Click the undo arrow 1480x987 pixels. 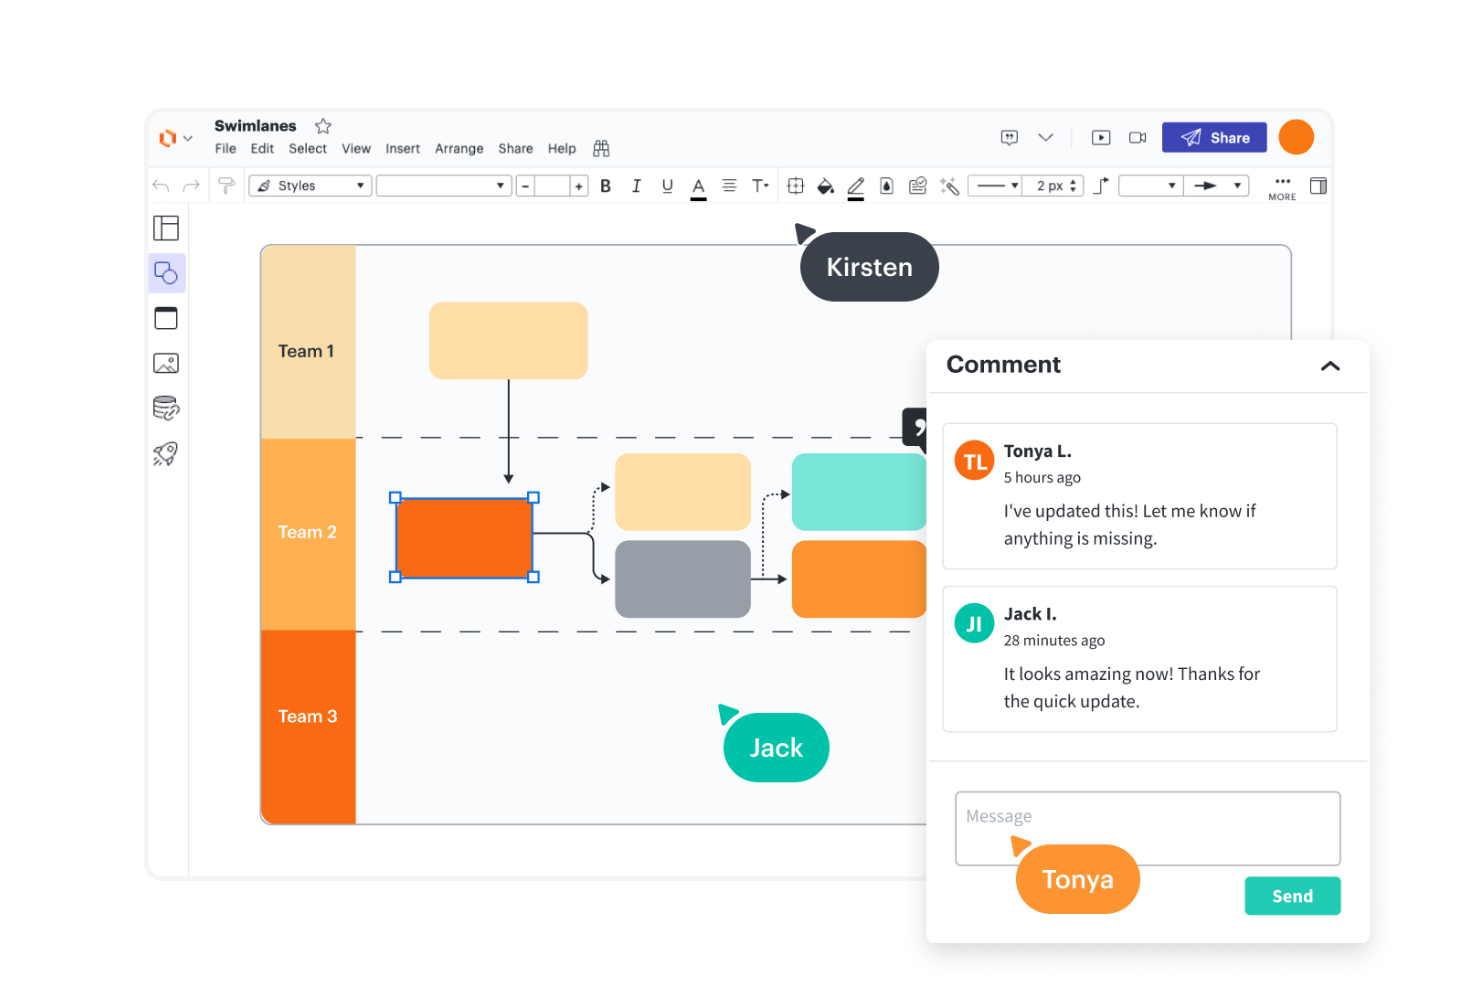coord(161,186)
